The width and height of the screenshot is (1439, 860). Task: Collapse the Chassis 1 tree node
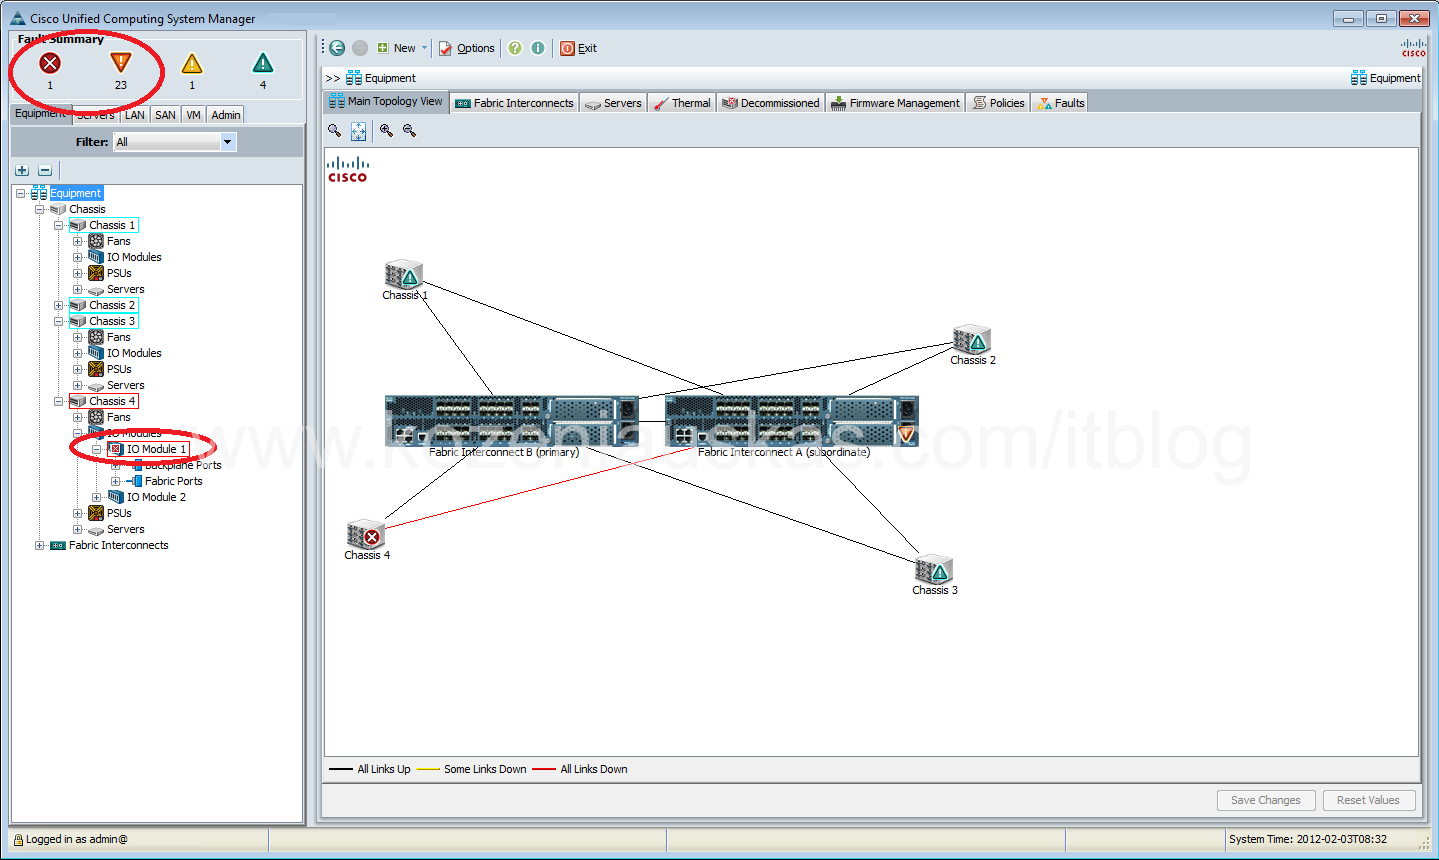click(x=59, y=225)
